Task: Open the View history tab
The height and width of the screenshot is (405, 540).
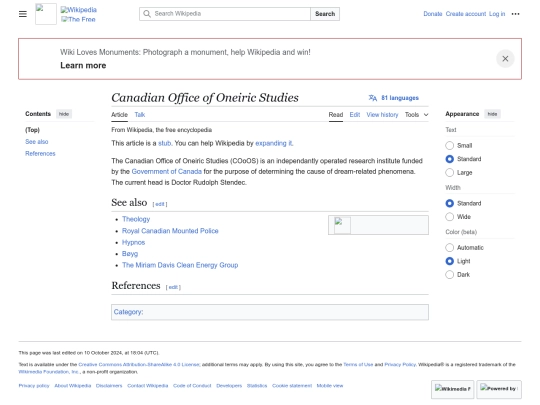Action: [x=382, y=115]
